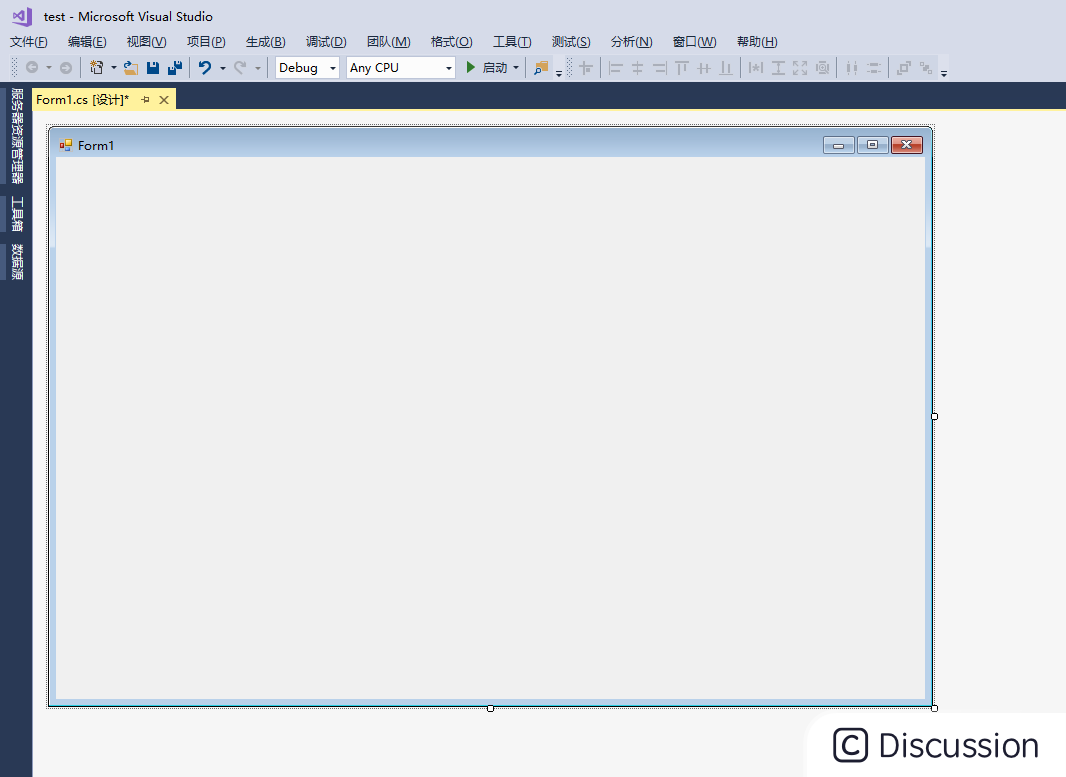Click the Align to Grid icon
This screenshot has width=1066, height=777.
(586, 68)
